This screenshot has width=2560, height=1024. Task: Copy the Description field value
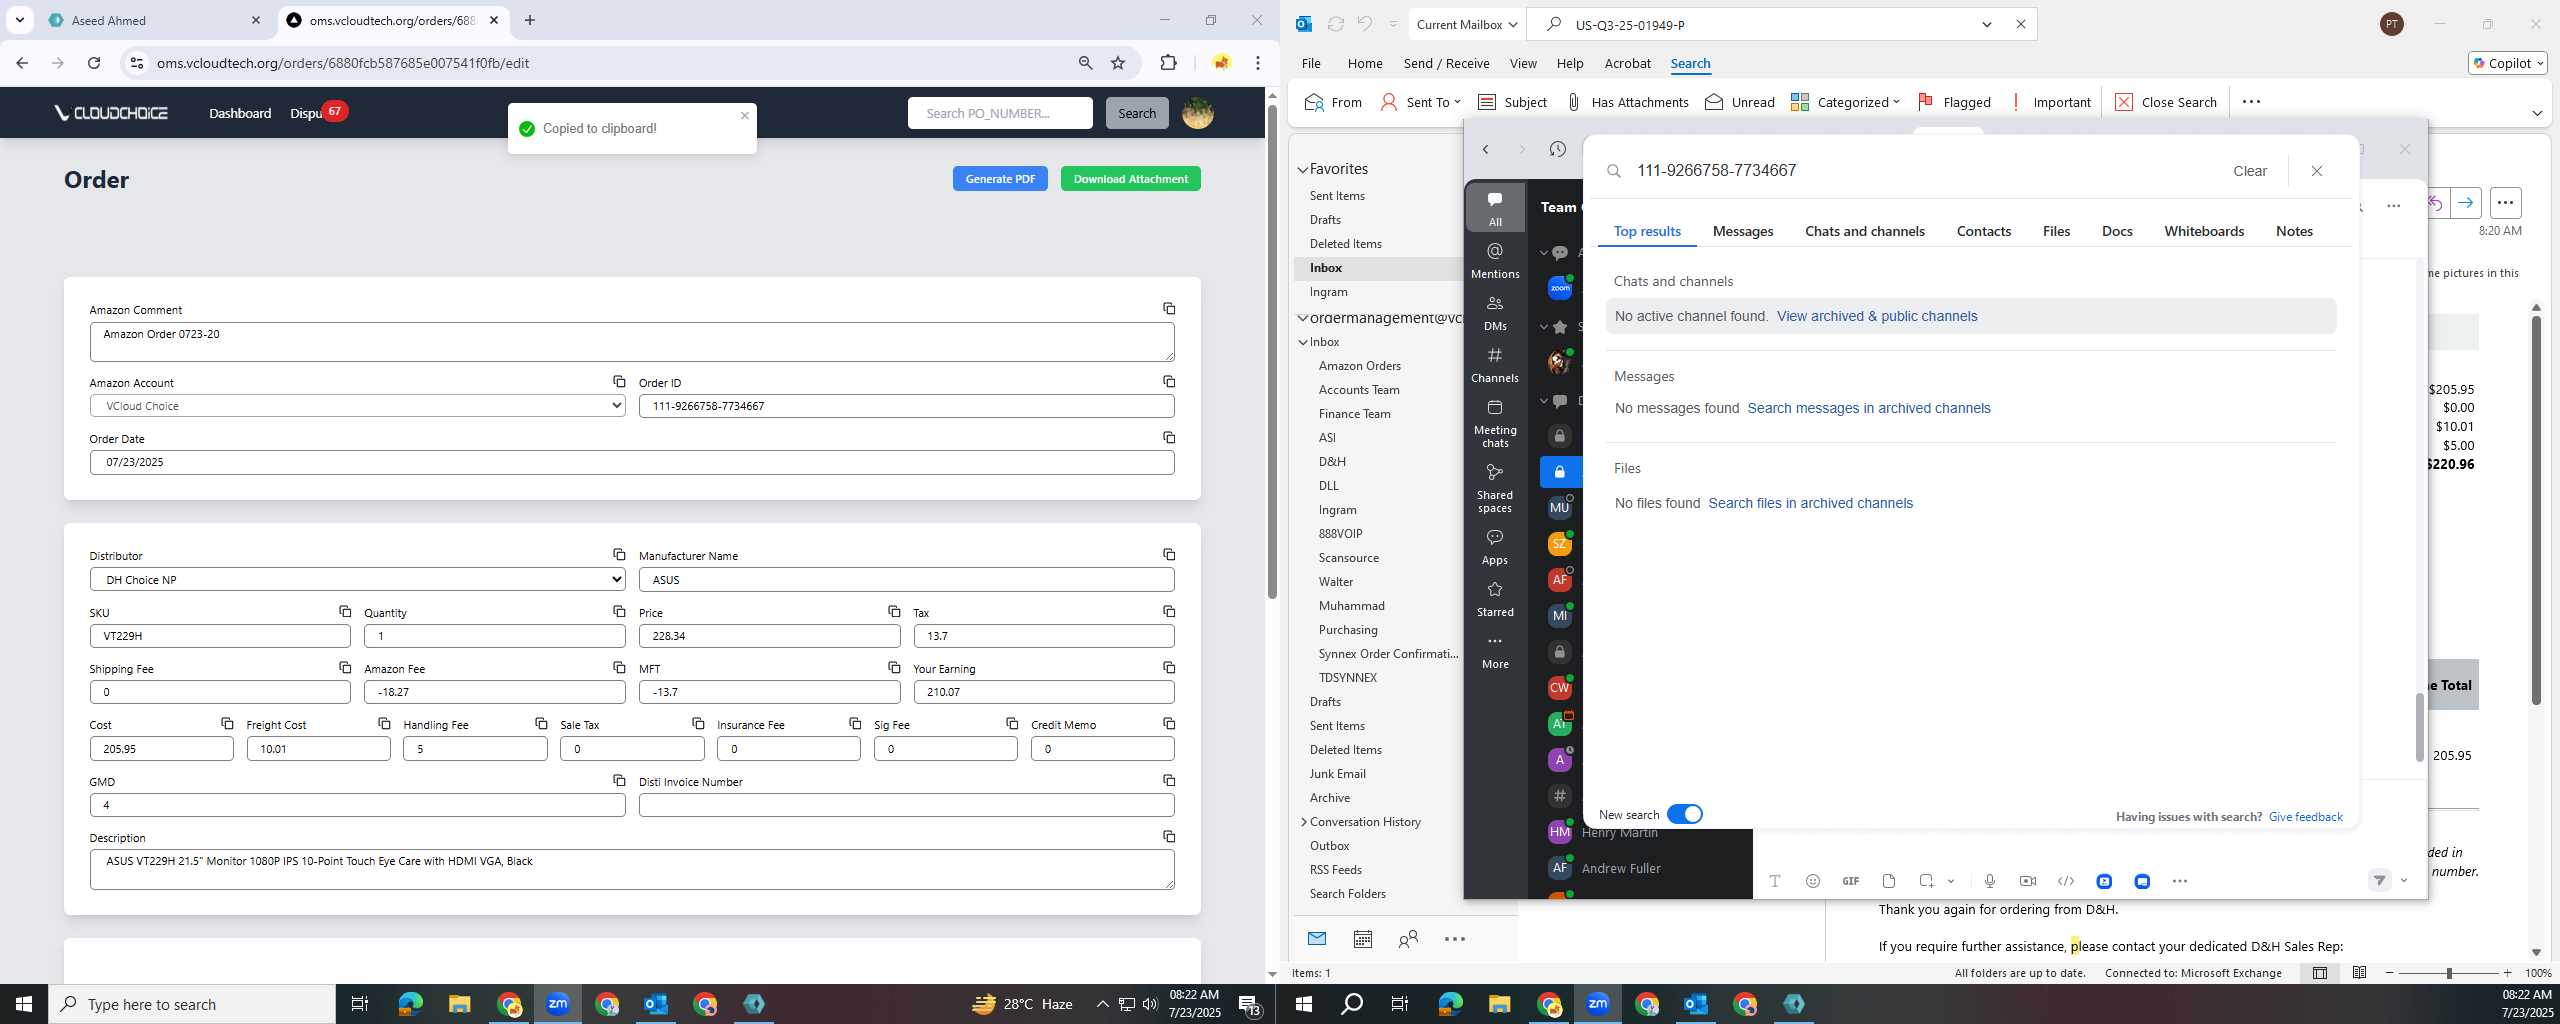(1168, 837)
